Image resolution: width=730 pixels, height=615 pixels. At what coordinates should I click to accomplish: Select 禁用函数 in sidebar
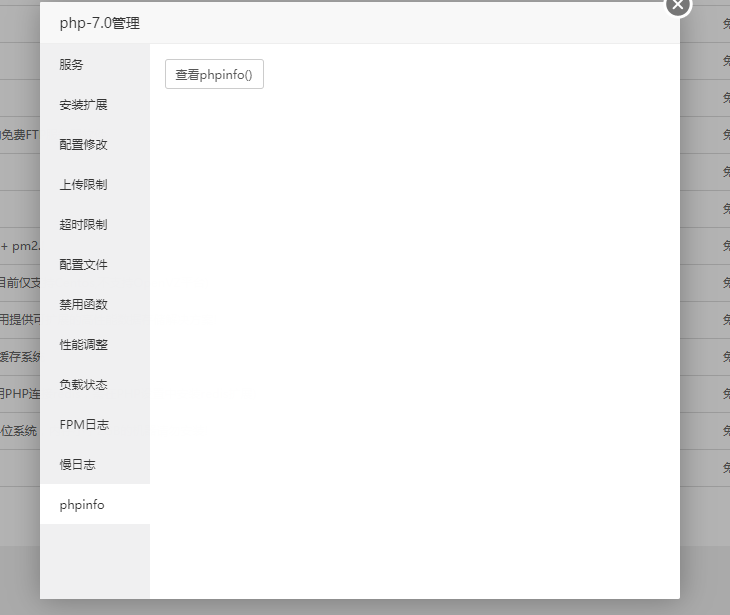point(95,305)
